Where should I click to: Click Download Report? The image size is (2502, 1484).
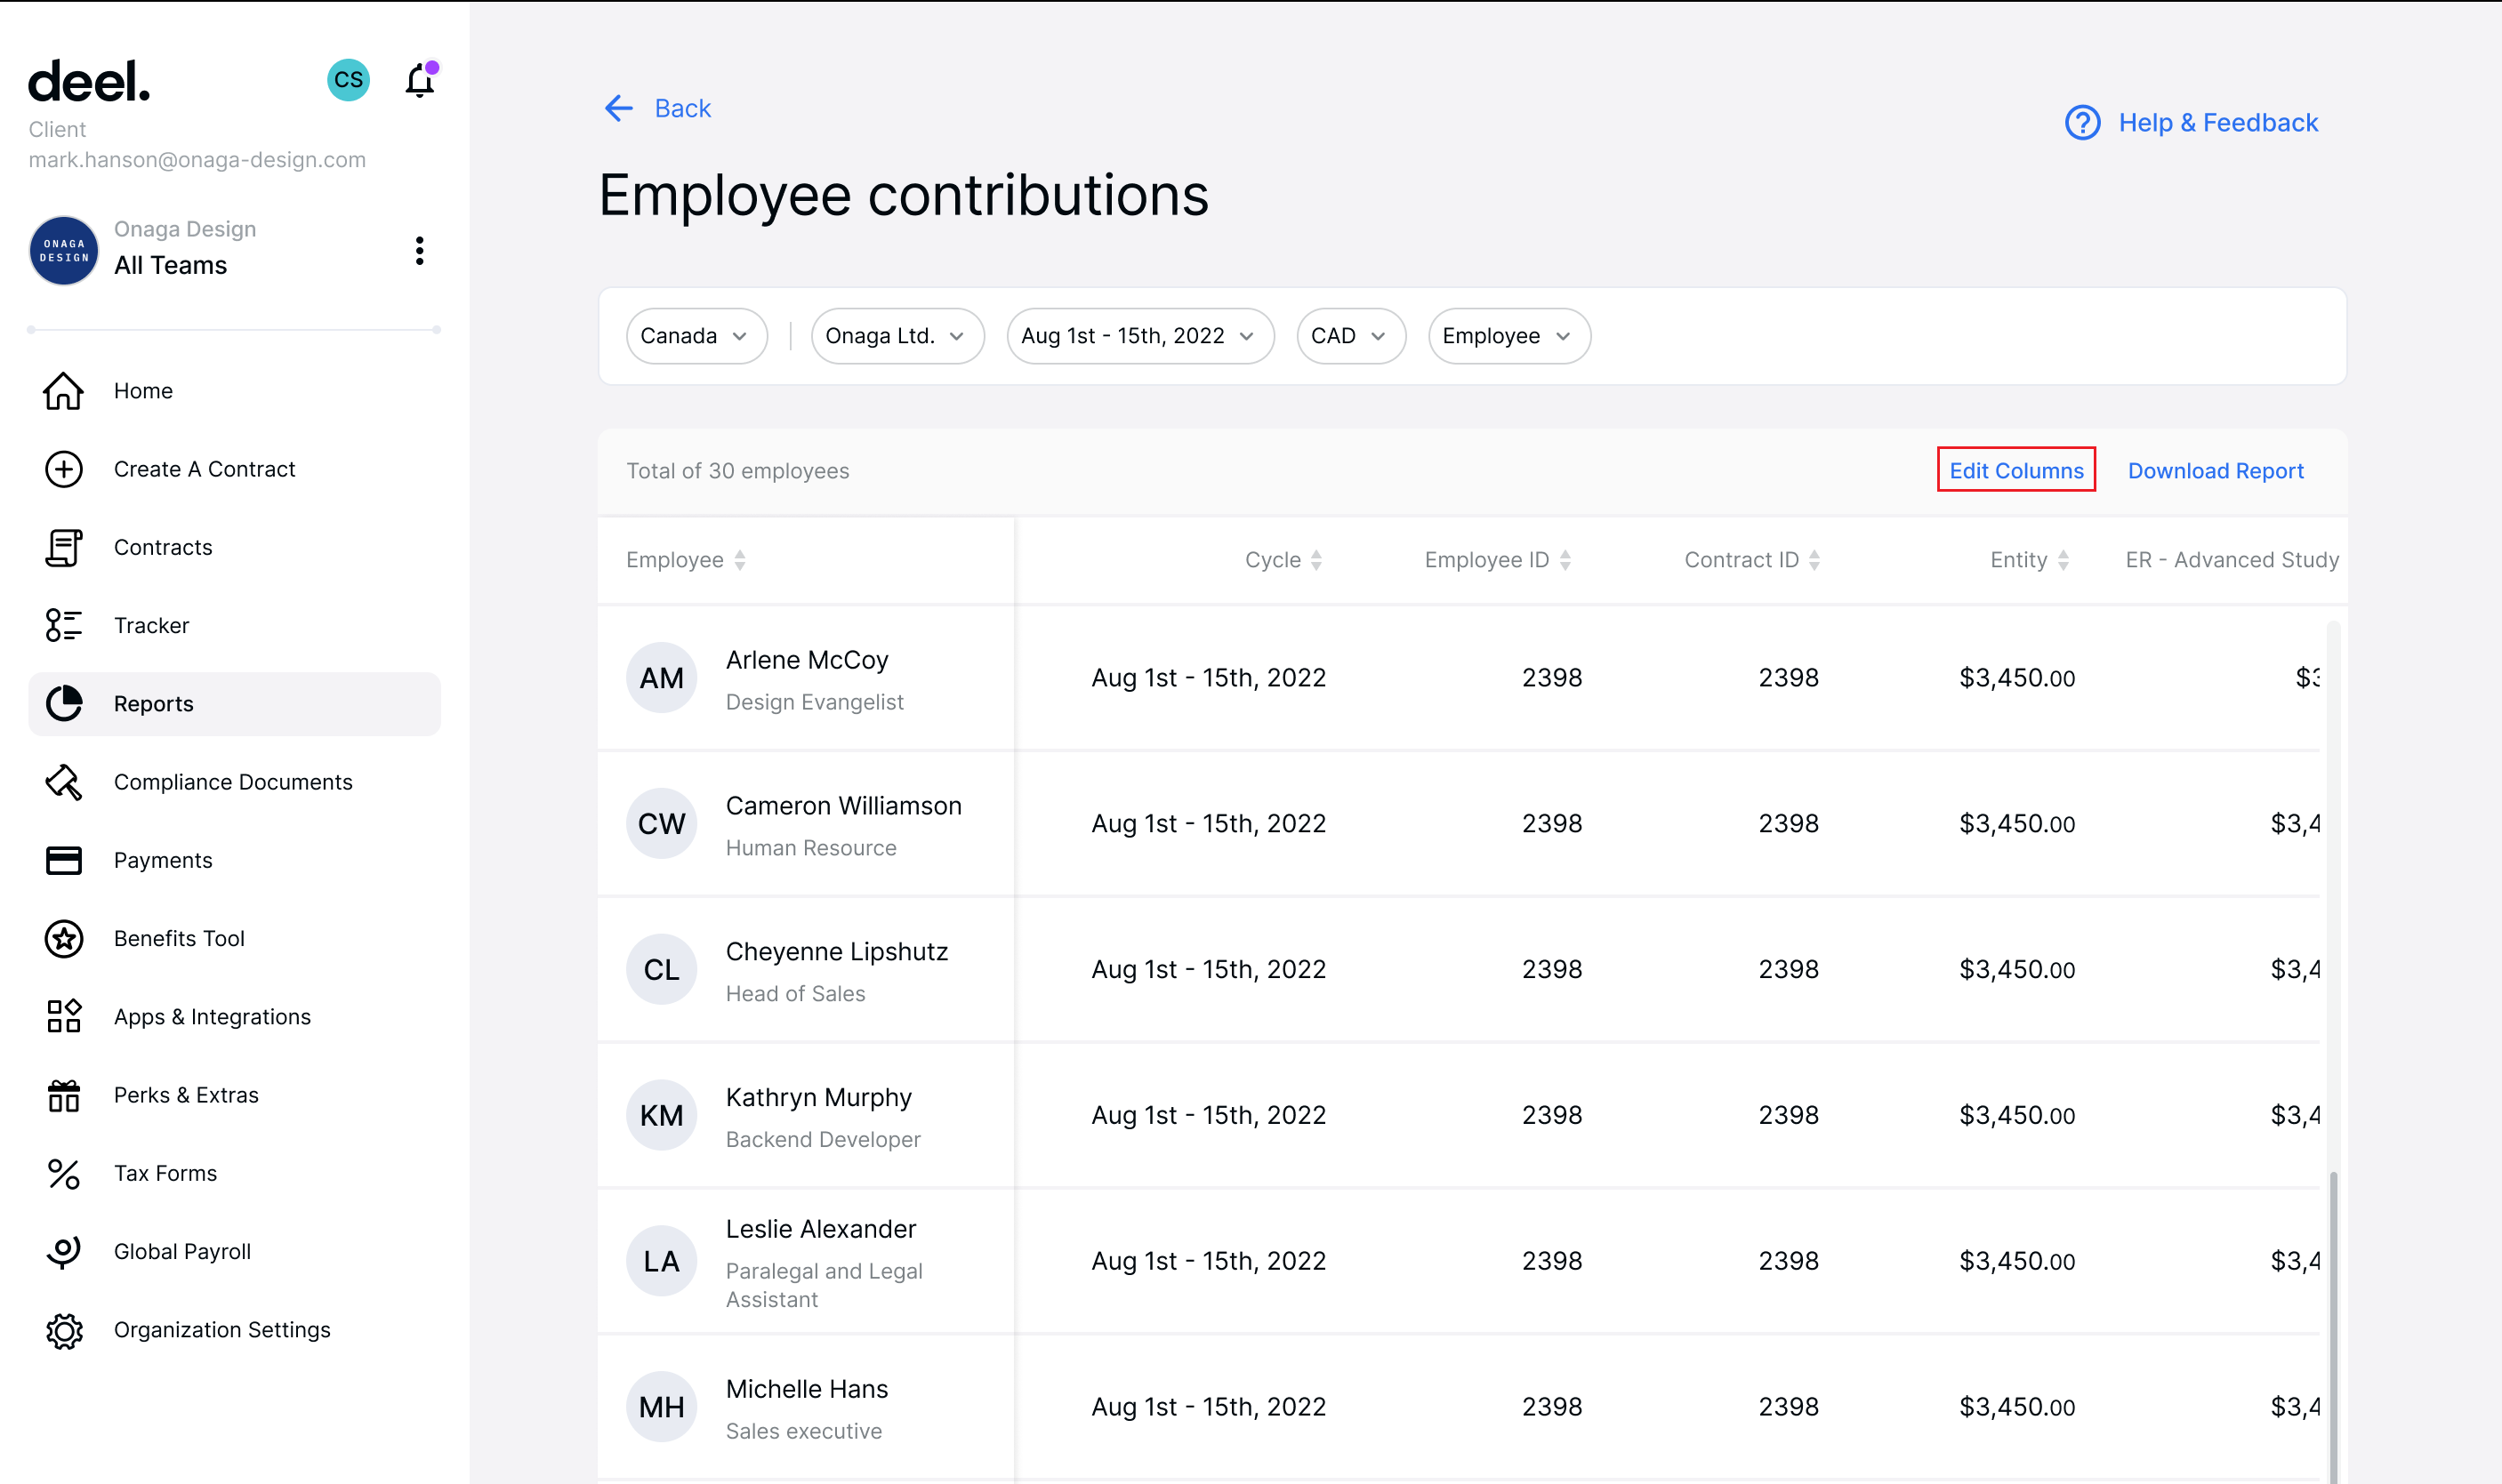[x=2216, y=470]
